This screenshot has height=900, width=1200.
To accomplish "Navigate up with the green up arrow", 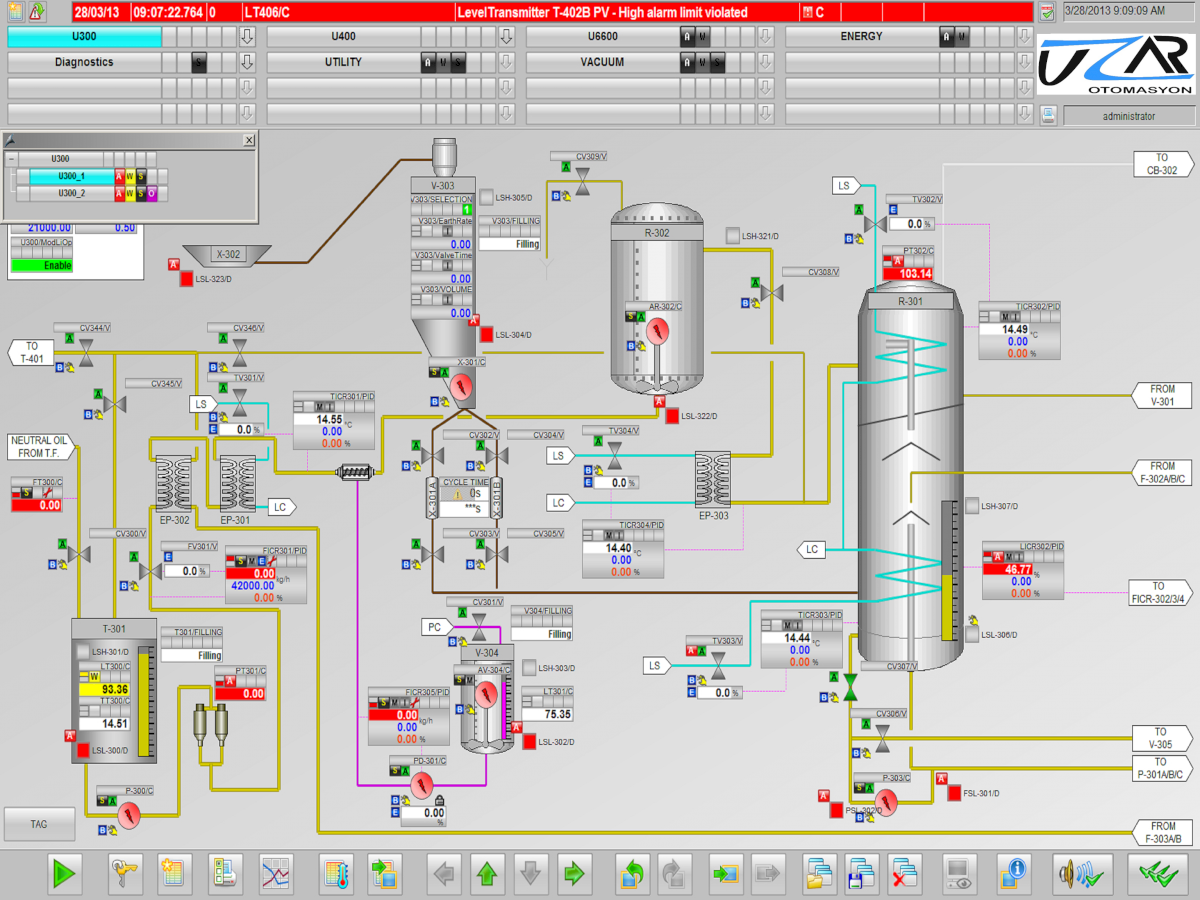I will coord(486,873).
